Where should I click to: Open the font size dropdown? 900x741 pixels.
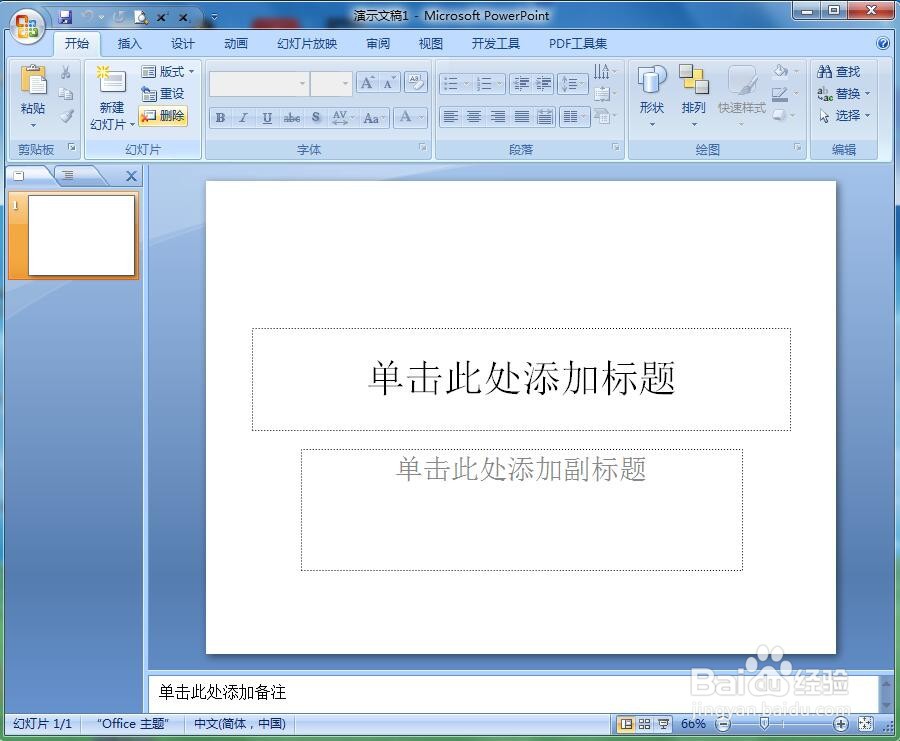tap(345, 84)
